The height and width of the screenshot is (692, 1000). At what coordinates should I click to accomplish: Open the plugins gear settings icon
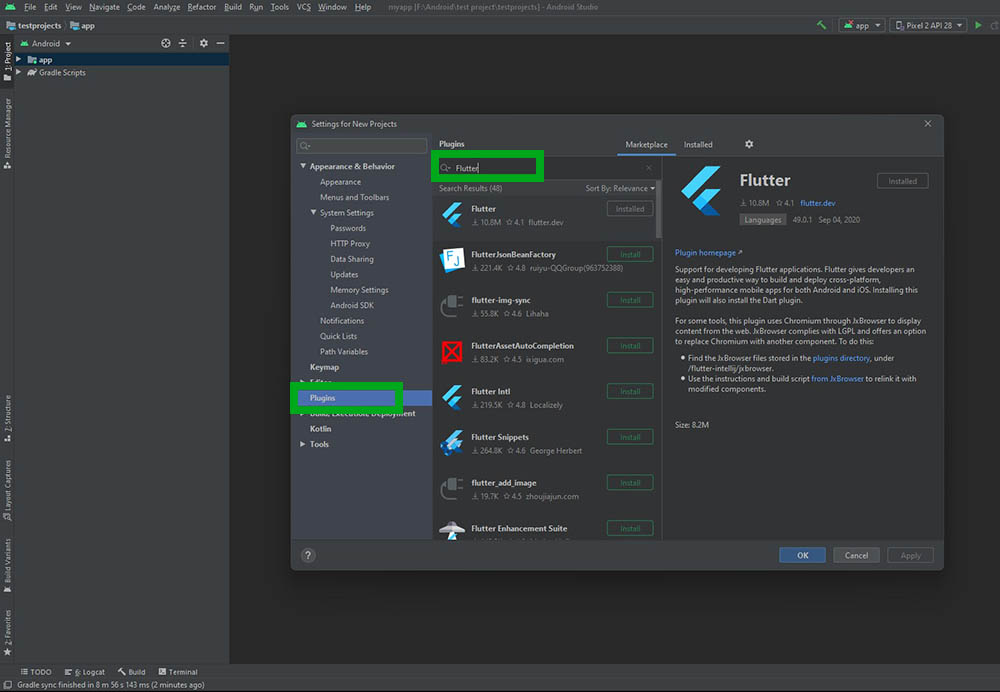coord(749,145)
